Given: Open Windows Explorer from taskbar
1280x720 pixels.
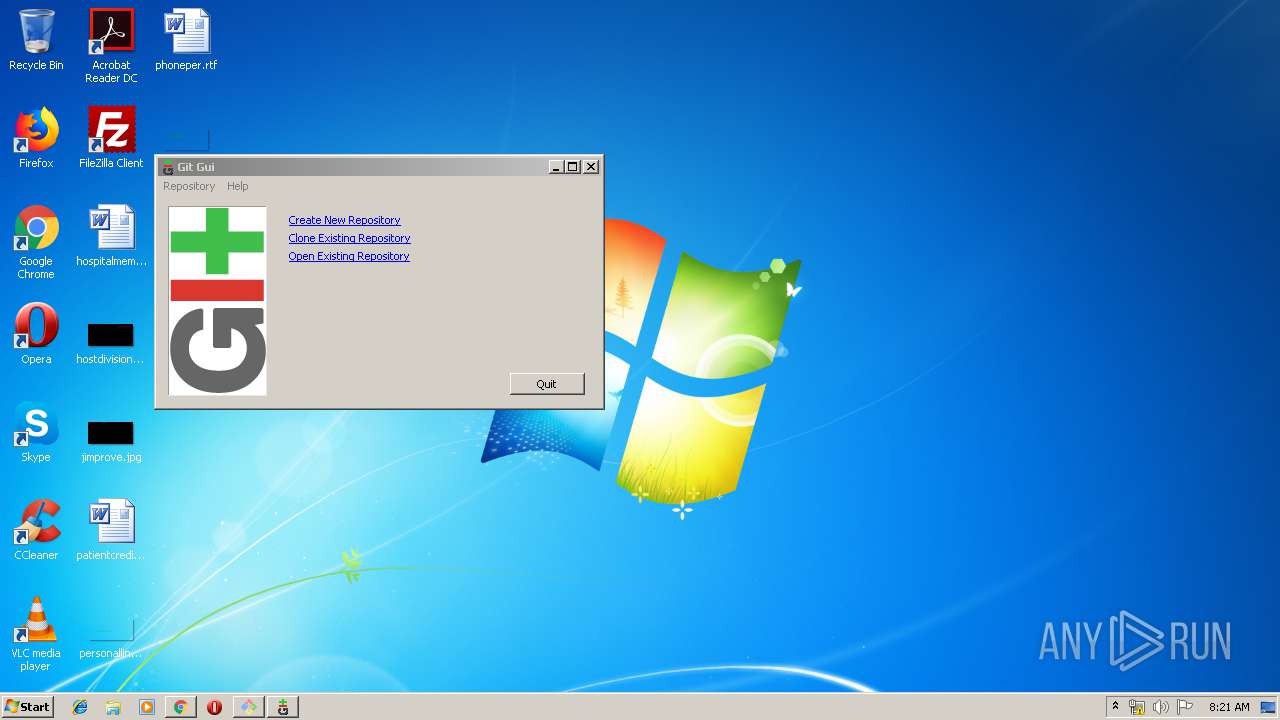Looking at the screenshot, I should click(113, 707).
